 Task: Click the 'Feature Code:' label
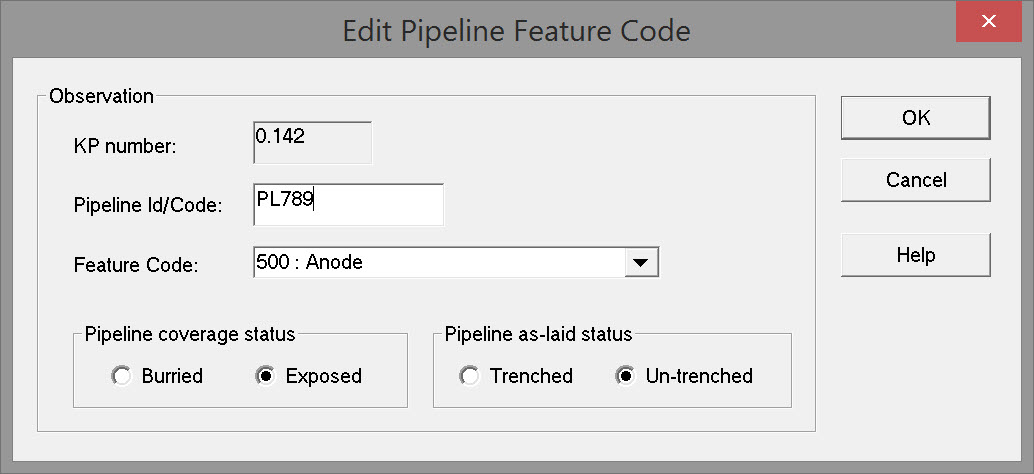click(136, 266)
